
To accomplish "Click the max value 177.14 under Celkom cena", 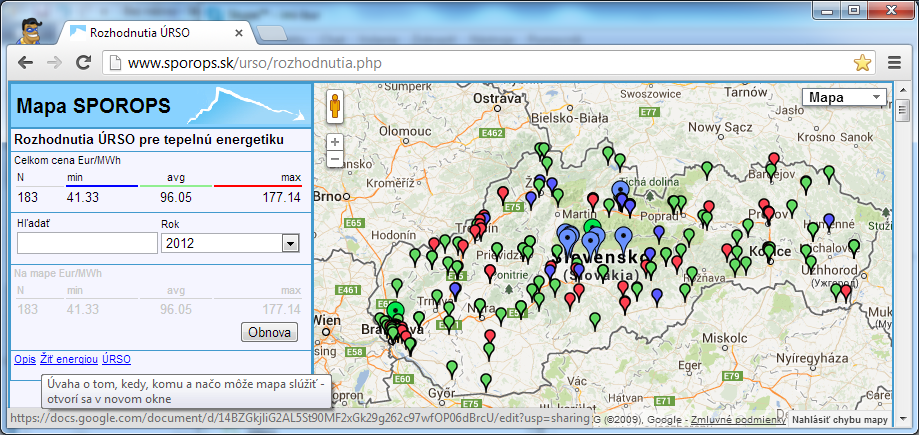I will point(282,198).
